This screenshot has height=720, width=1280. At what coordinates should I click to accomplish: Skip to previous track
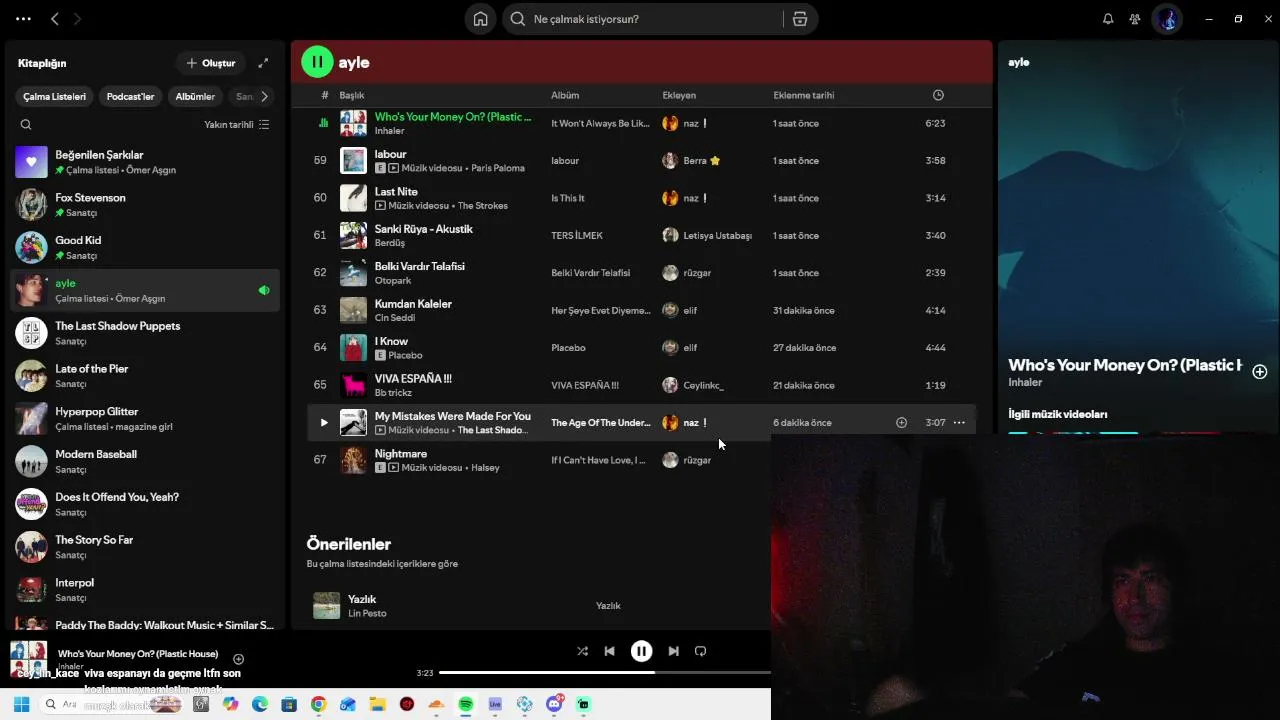coord(609,651)
